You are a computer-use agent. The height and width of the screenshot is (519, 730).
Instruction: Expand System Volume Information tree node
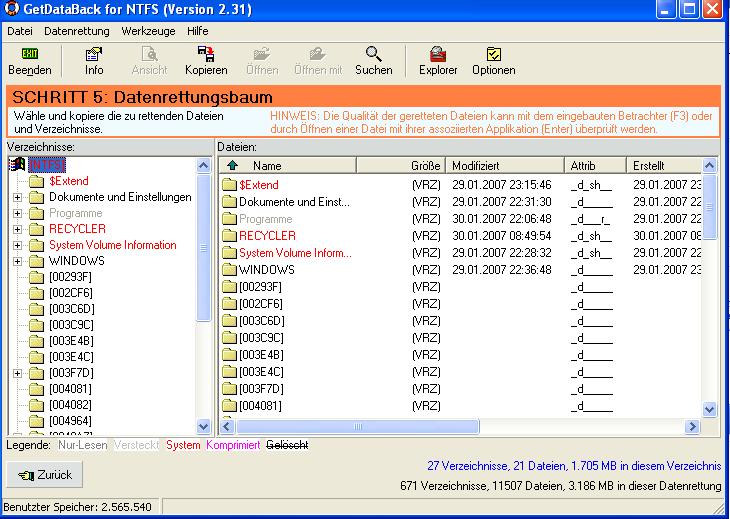click(17, 245)
